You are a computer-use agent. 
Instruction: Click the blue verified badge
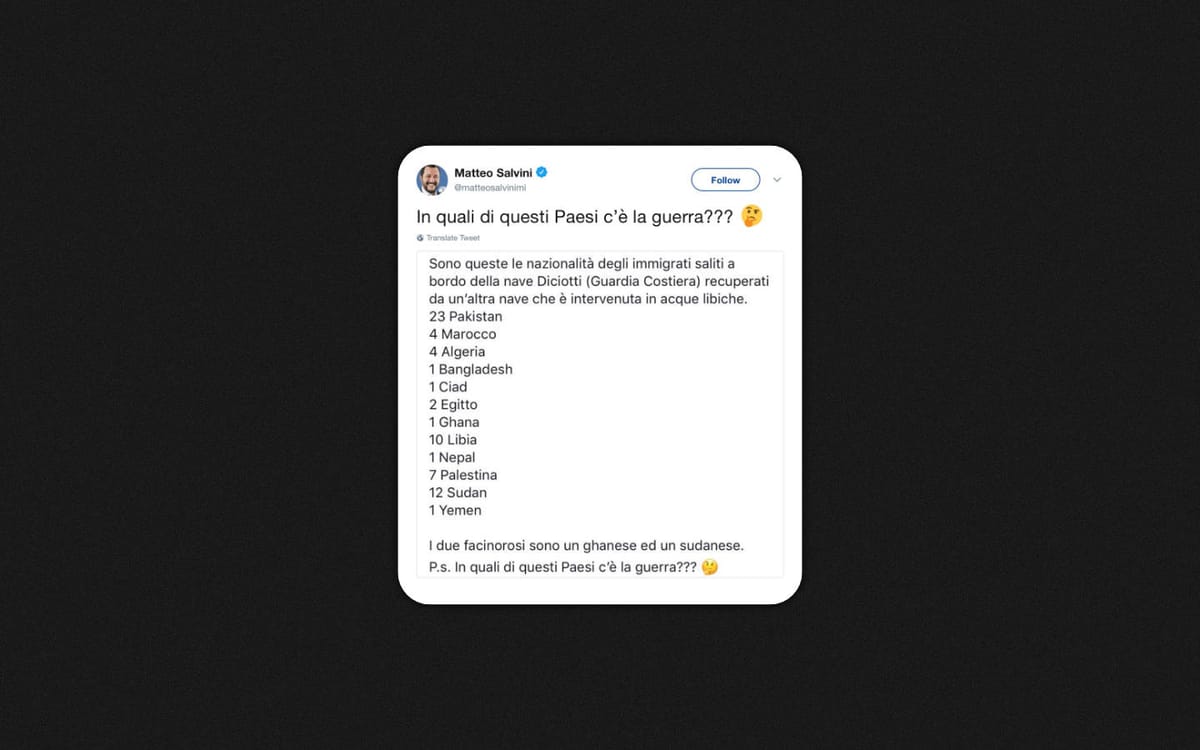pyautogui.click(x=542, y=172)
